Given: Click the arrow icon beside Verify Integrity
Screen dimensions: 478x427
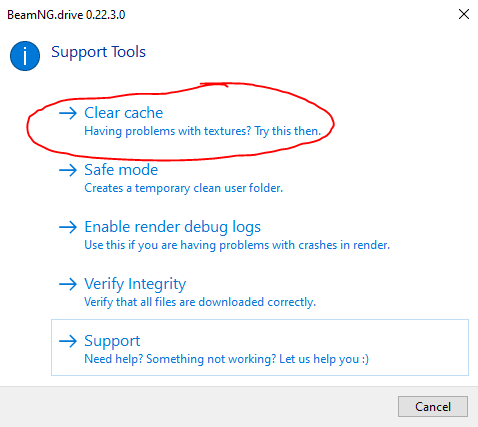Looking at the screenshot, I should [x=68, y=284].
